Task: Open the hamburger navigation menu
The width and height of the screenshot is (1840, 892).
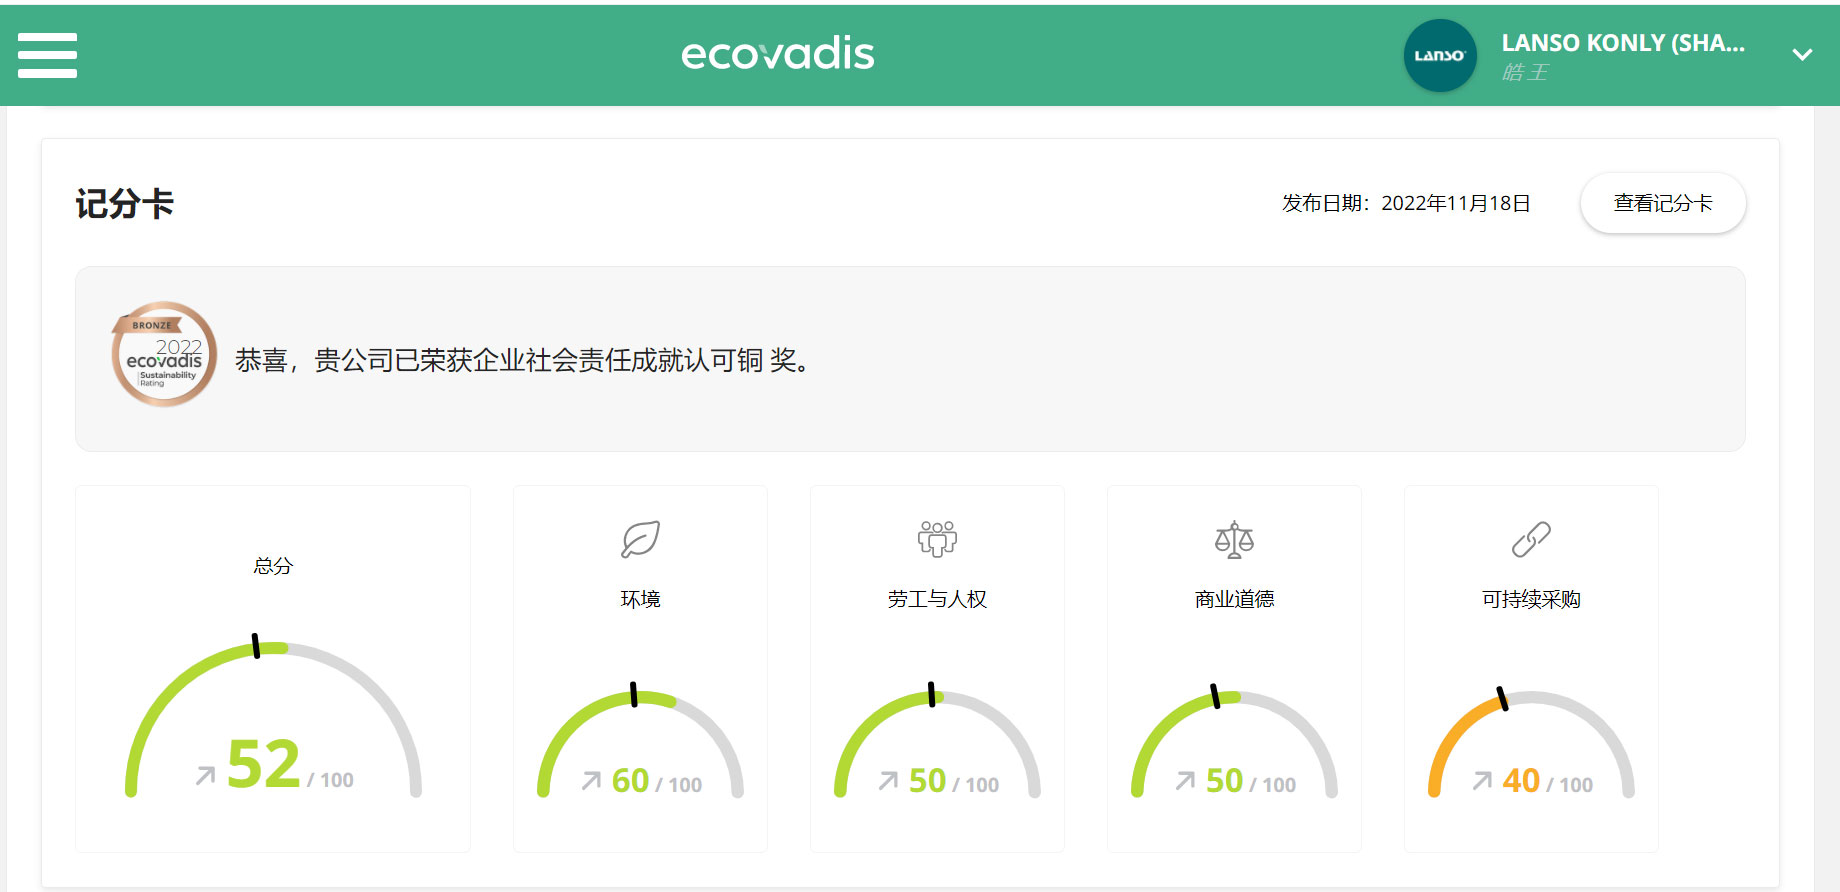Action: click(47, 55)
